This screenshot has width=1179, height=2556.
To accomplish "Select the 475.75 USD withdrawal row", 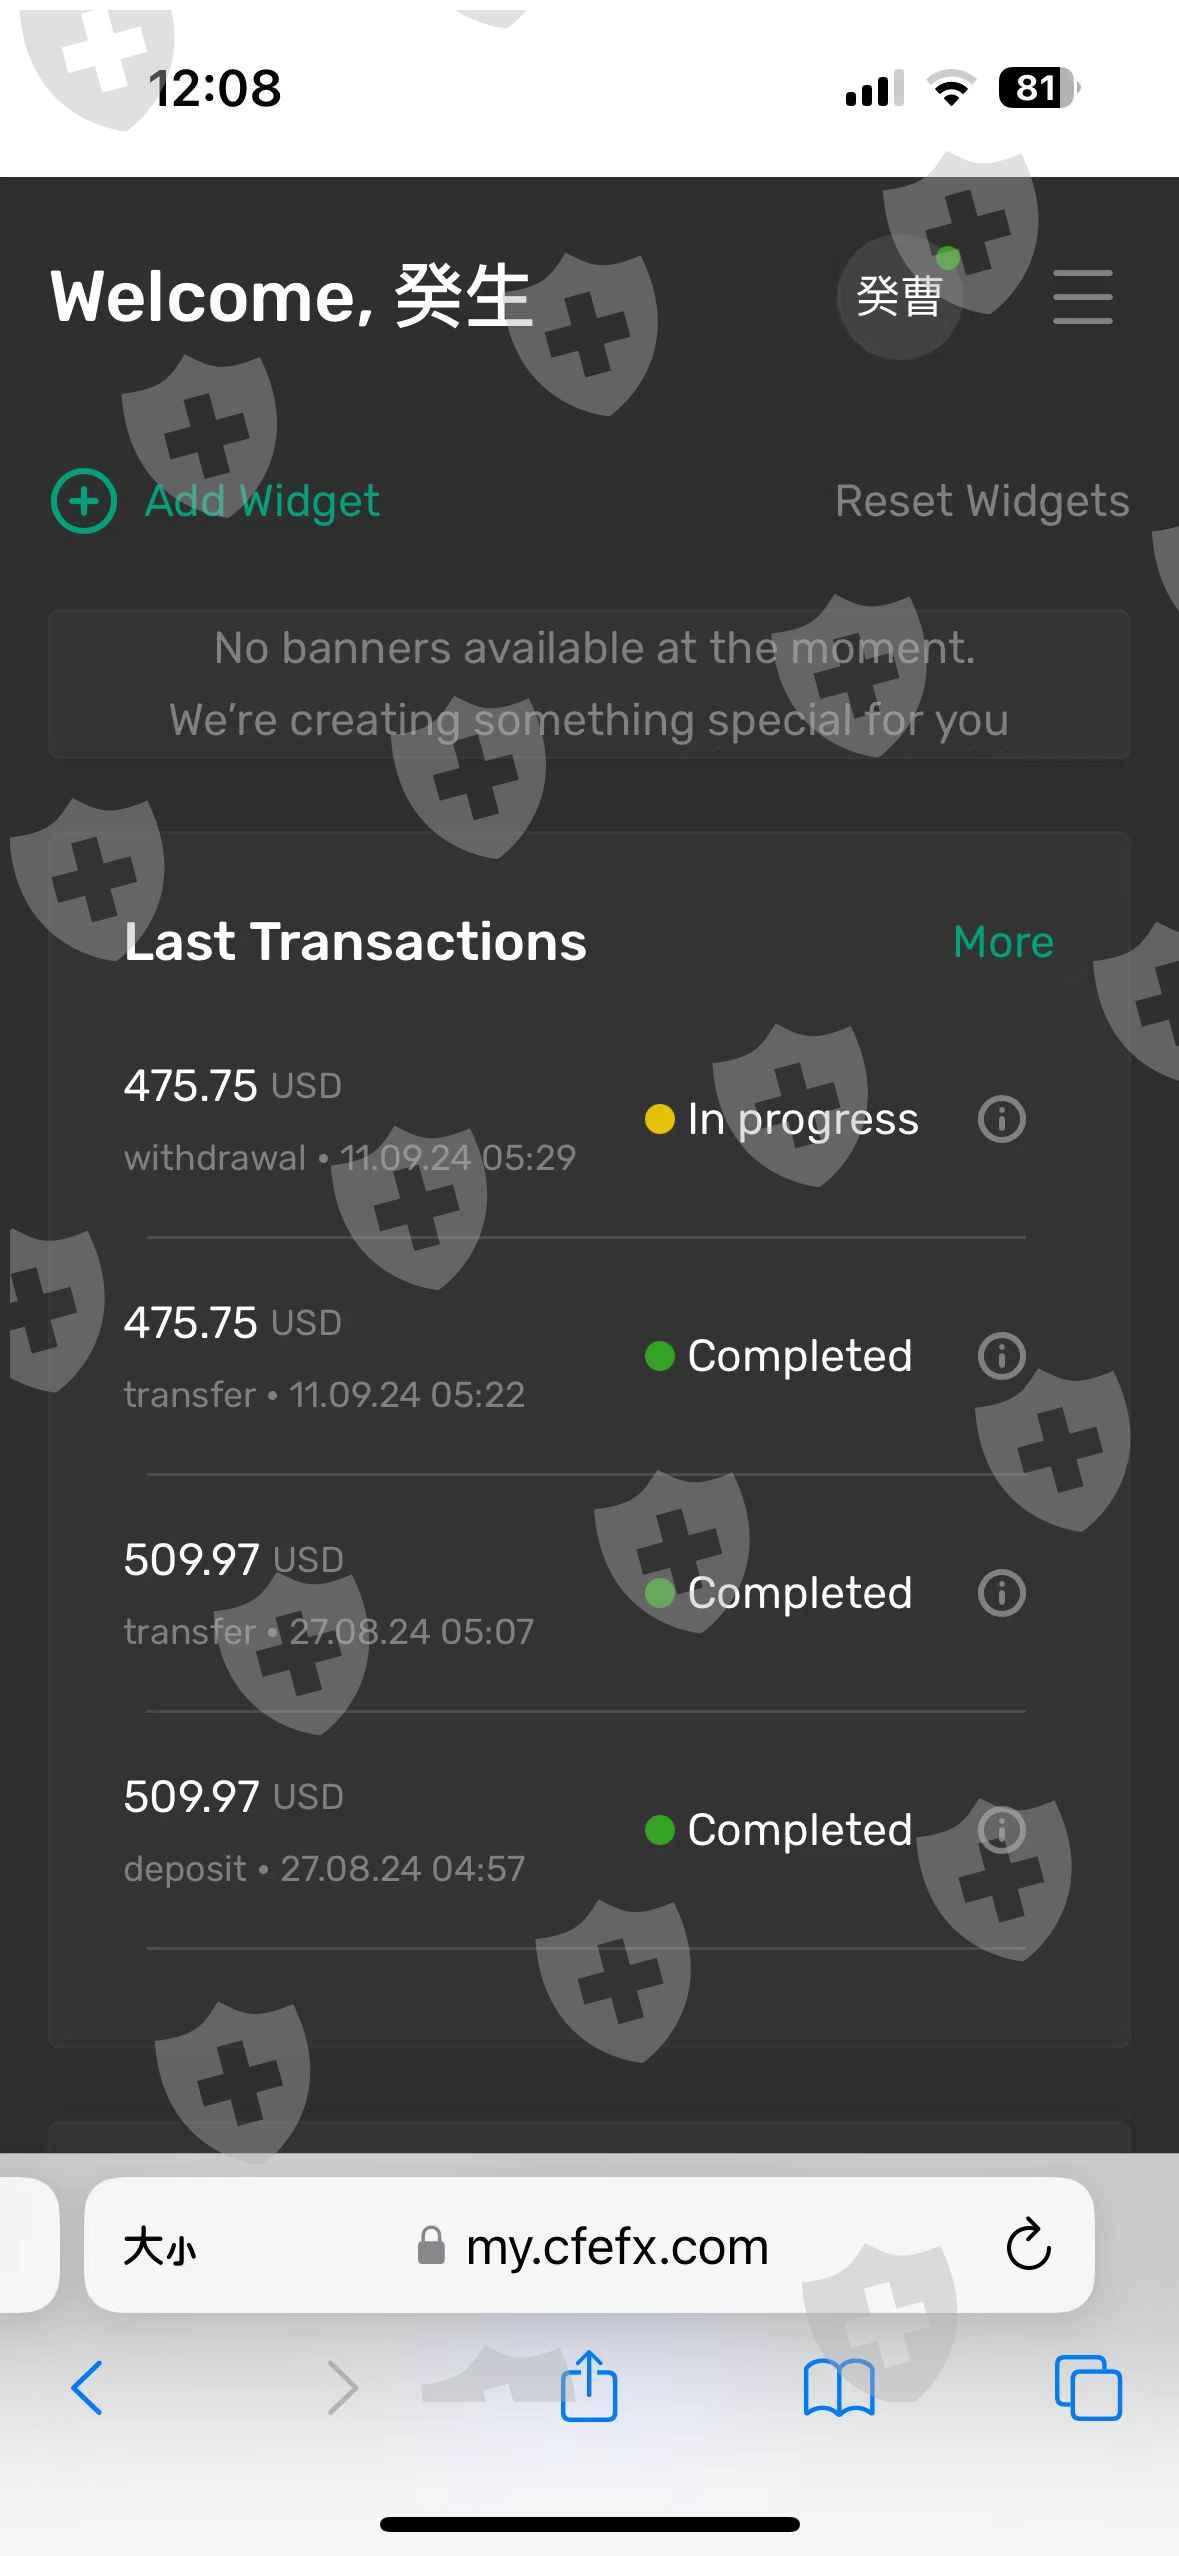I will (x=350, y=1120).
